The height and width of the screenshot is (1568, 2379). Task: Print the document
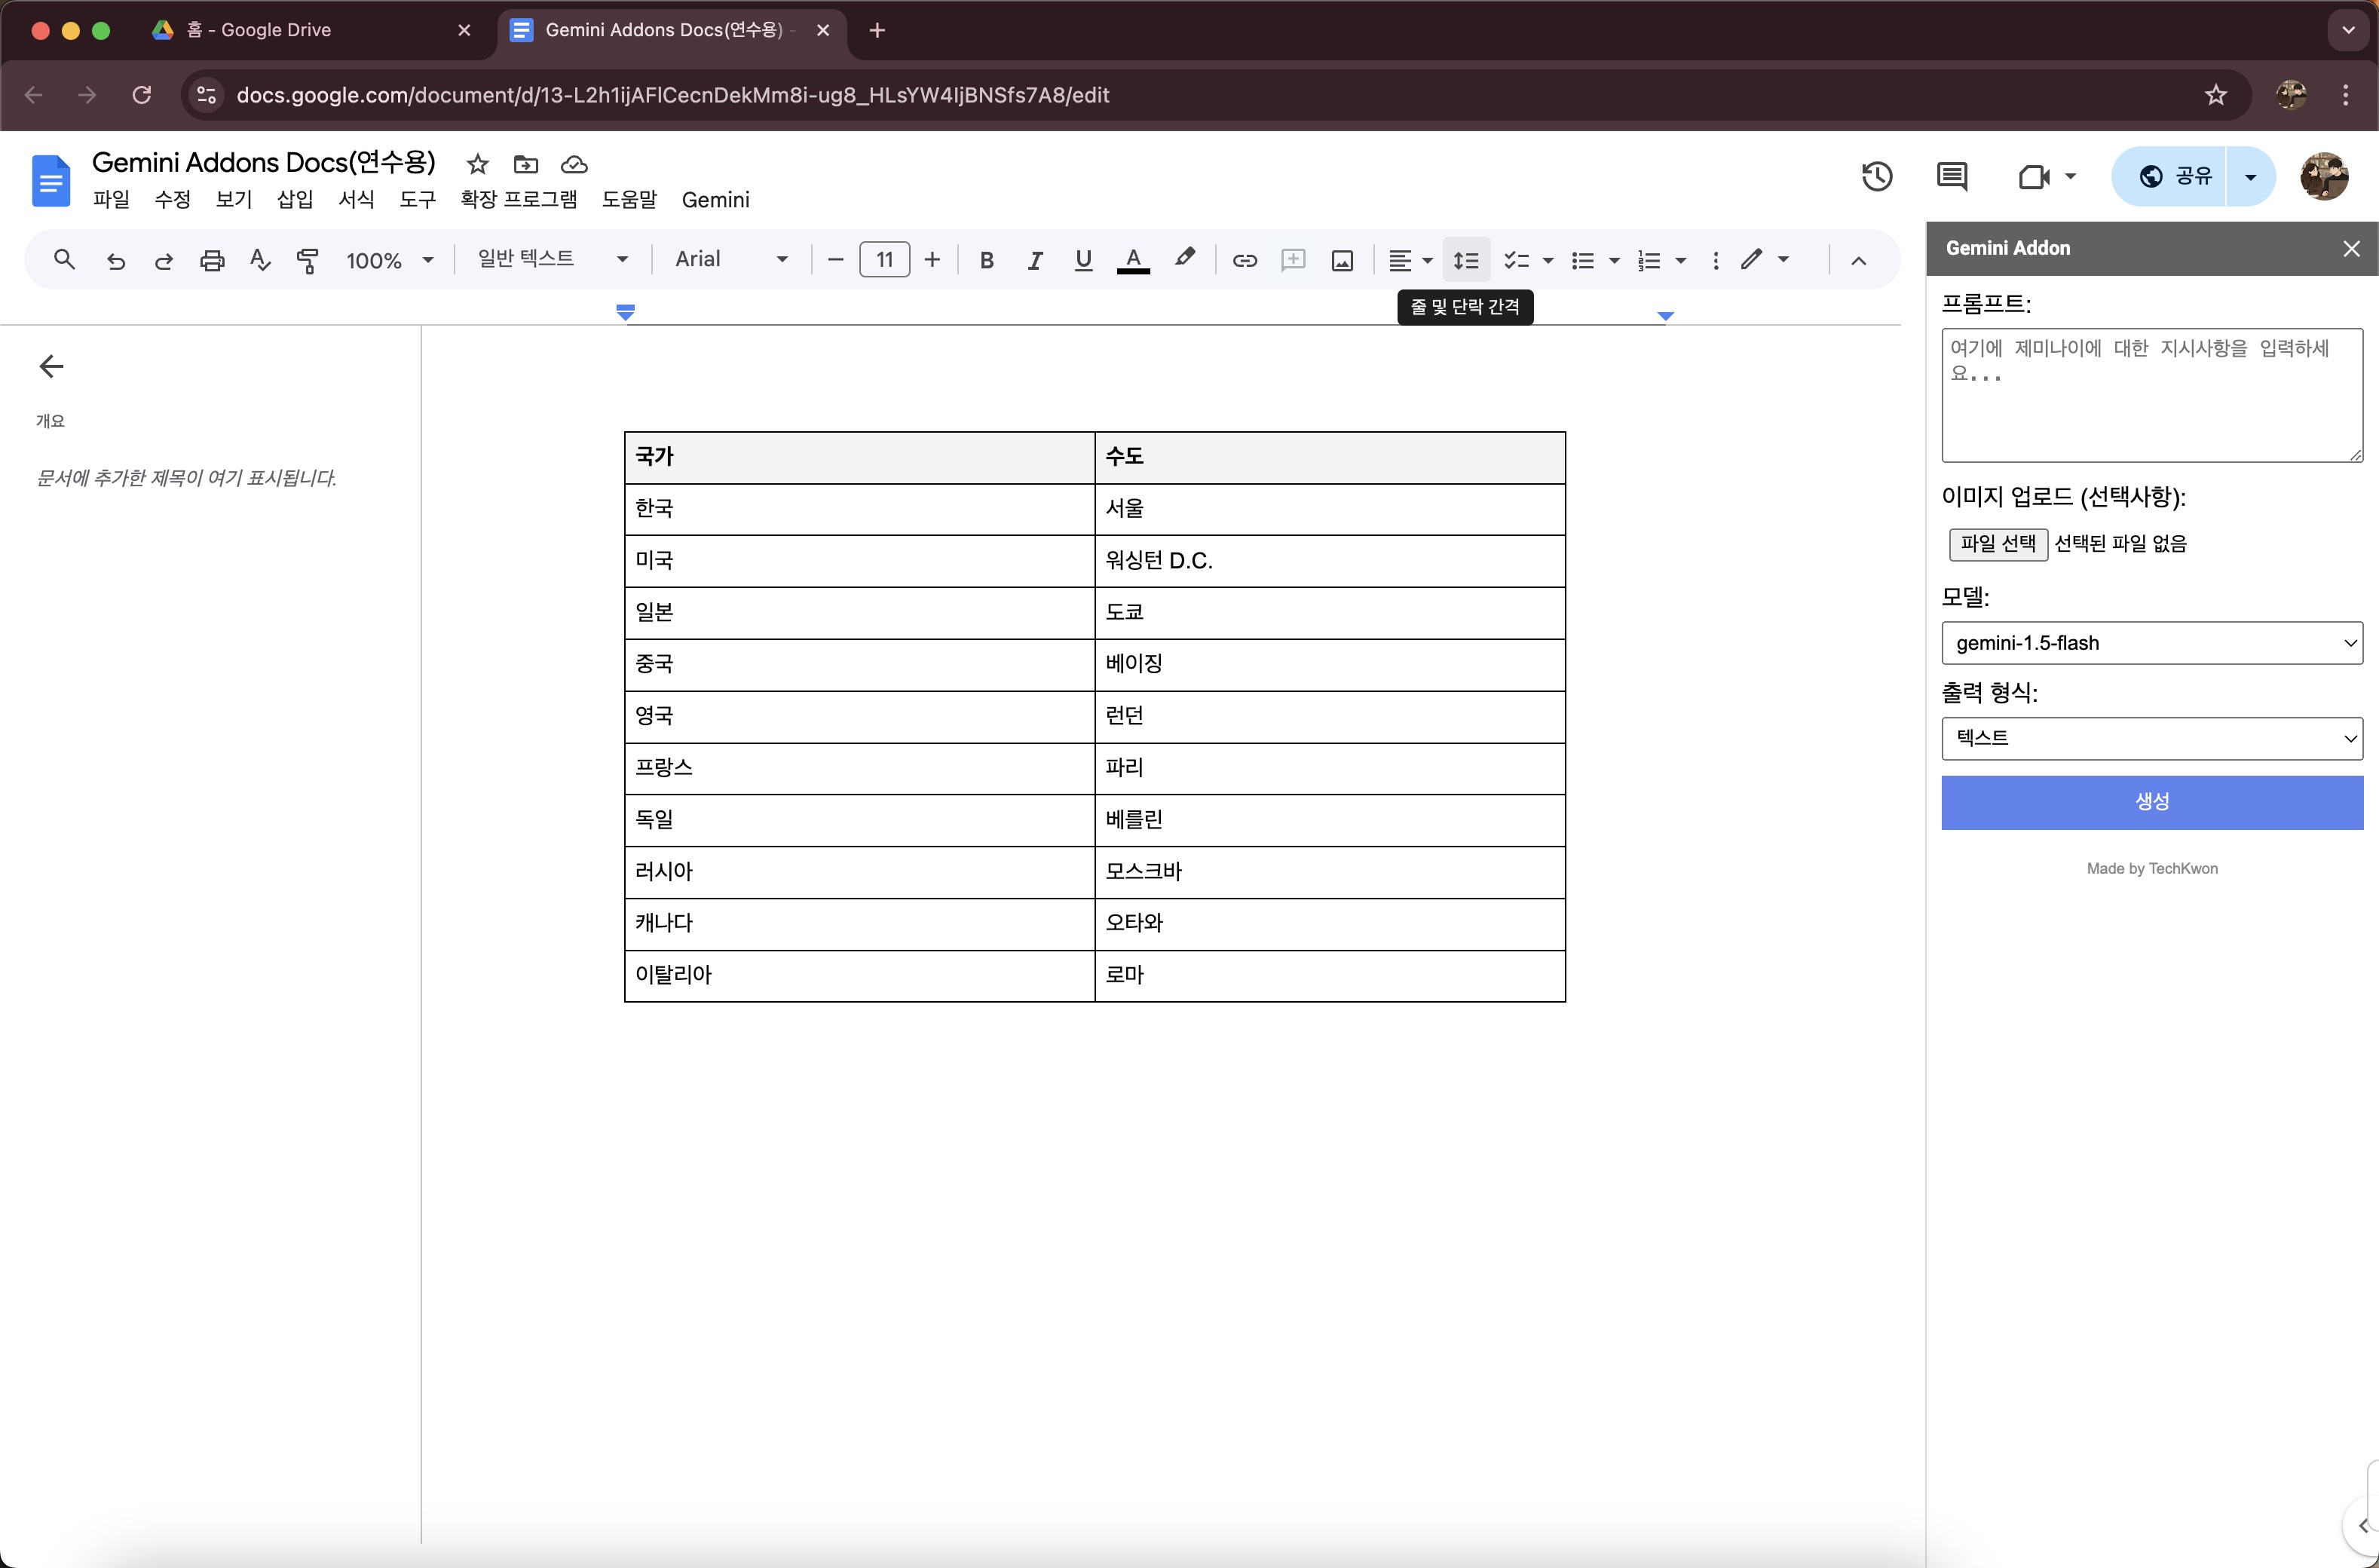[212, 260]
